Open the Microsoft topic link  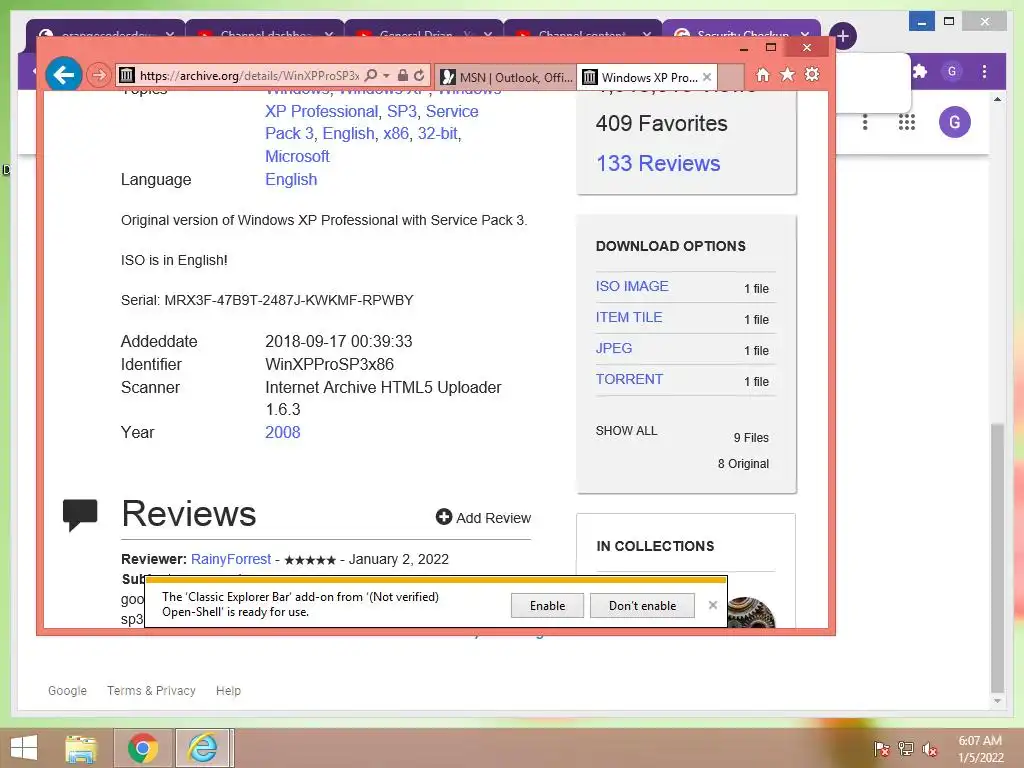(x=297, y=157)
